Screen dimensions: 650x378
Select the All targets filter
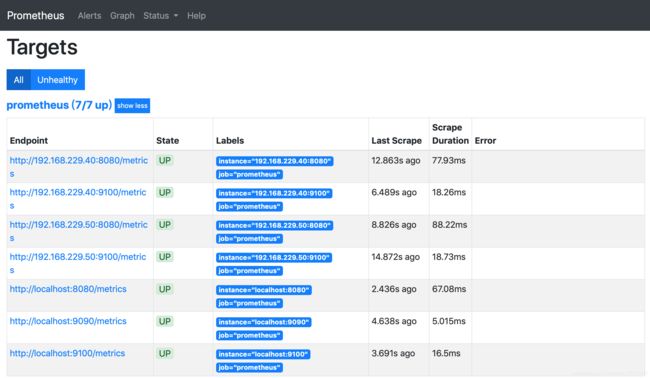click(x=19, y=80)
